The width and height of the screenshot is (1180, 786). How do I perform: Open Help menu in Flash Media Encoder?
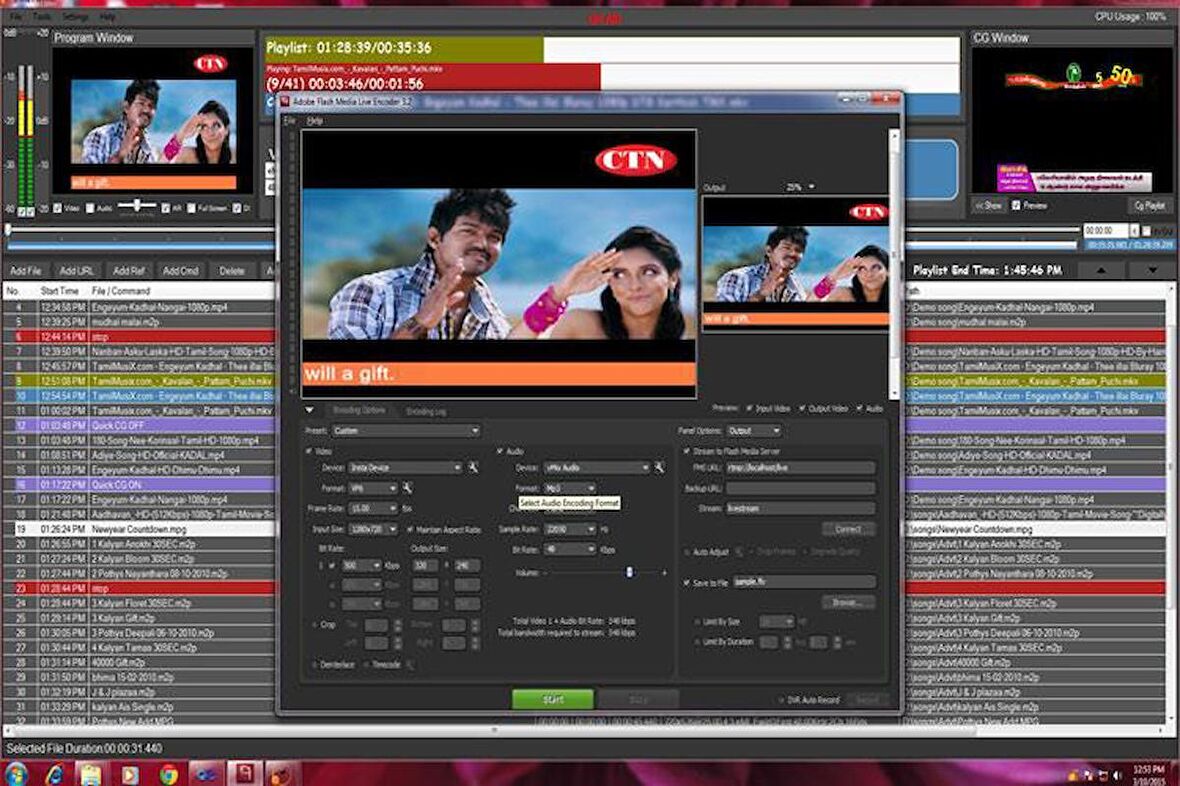[315, 120]
